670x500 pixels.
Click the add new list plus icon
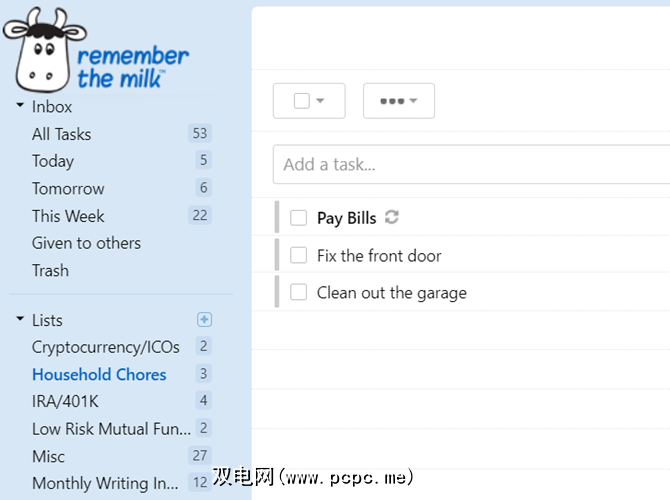click(204, 320)
